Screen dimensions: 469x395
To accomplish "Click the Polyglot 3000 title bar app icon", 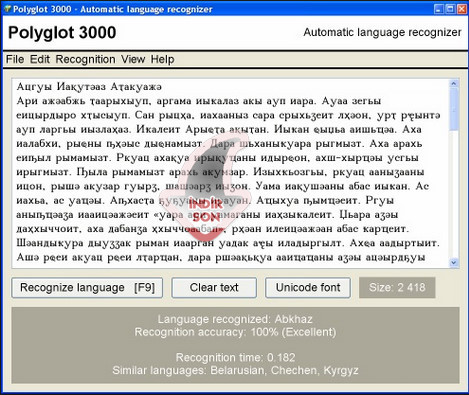I will pos(7,9).
